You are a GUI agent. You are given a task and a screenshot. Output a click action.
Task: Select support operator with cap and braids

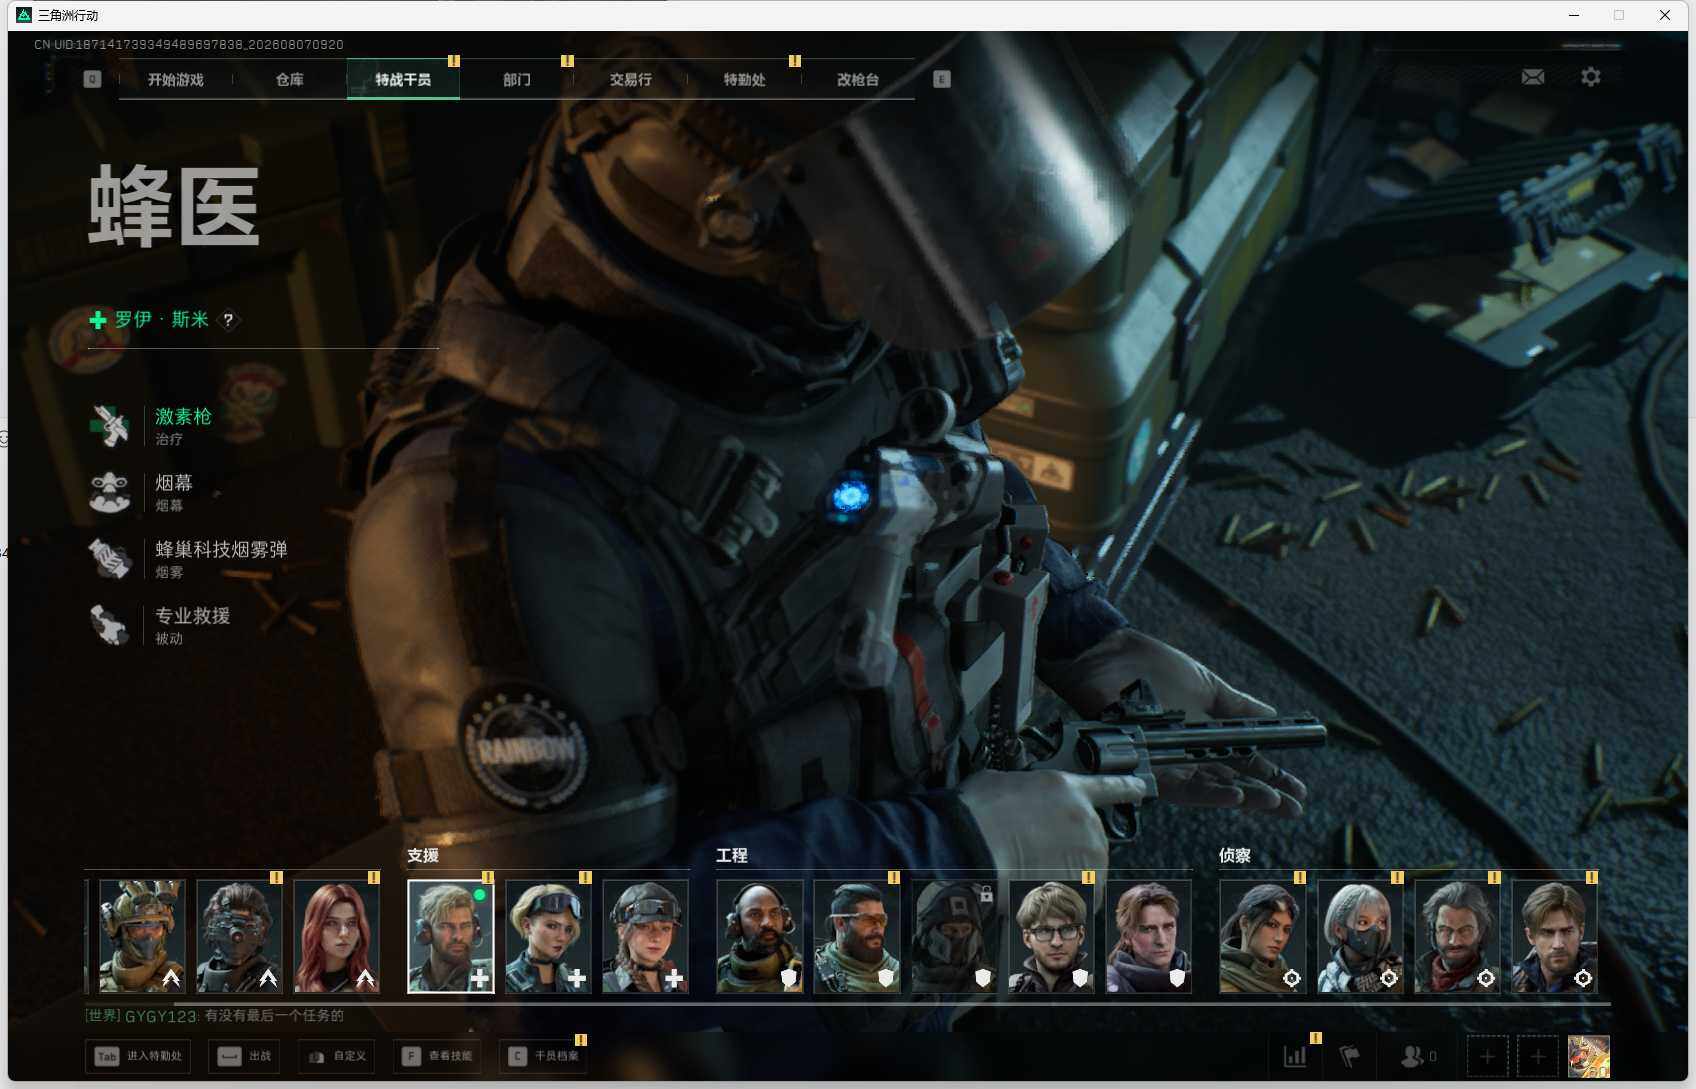[x=646, y=936]
